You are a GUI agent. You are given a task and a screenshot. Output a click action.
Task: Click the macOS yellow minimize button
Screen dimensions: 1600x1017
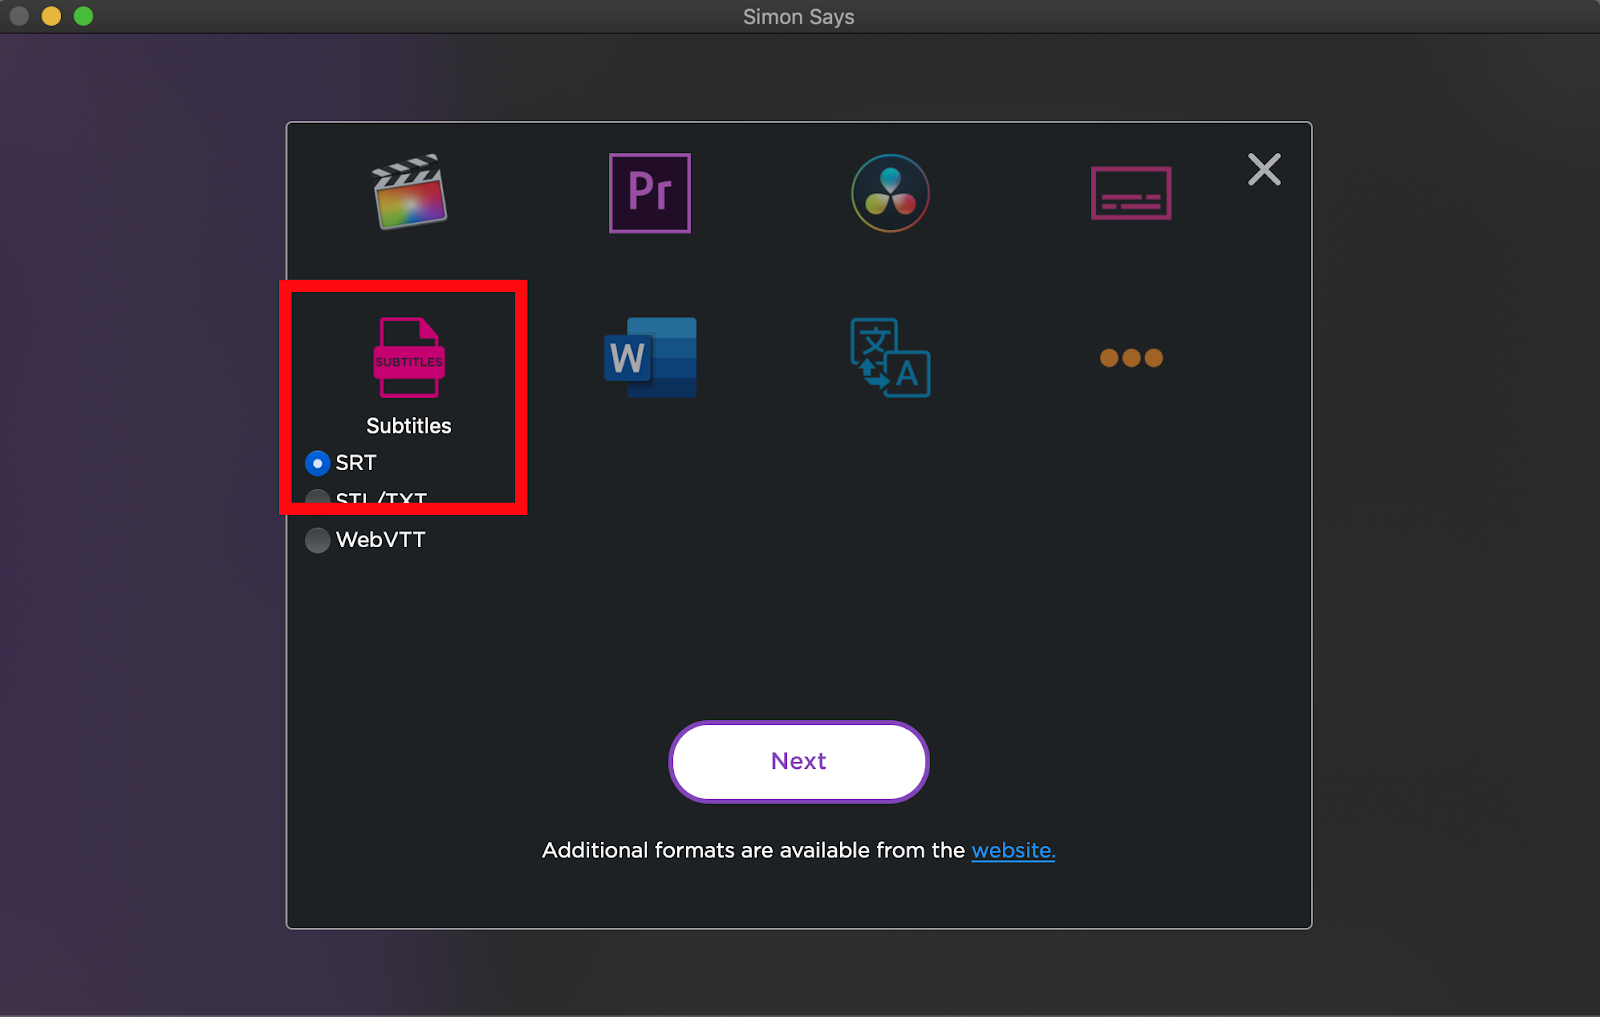51,16
